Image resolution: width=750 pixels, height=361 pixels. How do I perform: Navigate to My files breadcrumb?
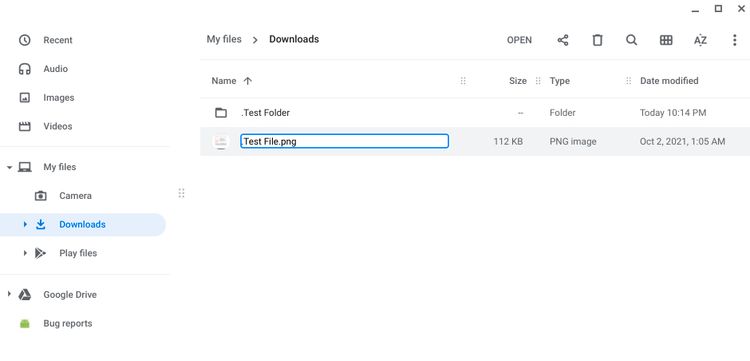pyautogui.click(x=224, y=39)
